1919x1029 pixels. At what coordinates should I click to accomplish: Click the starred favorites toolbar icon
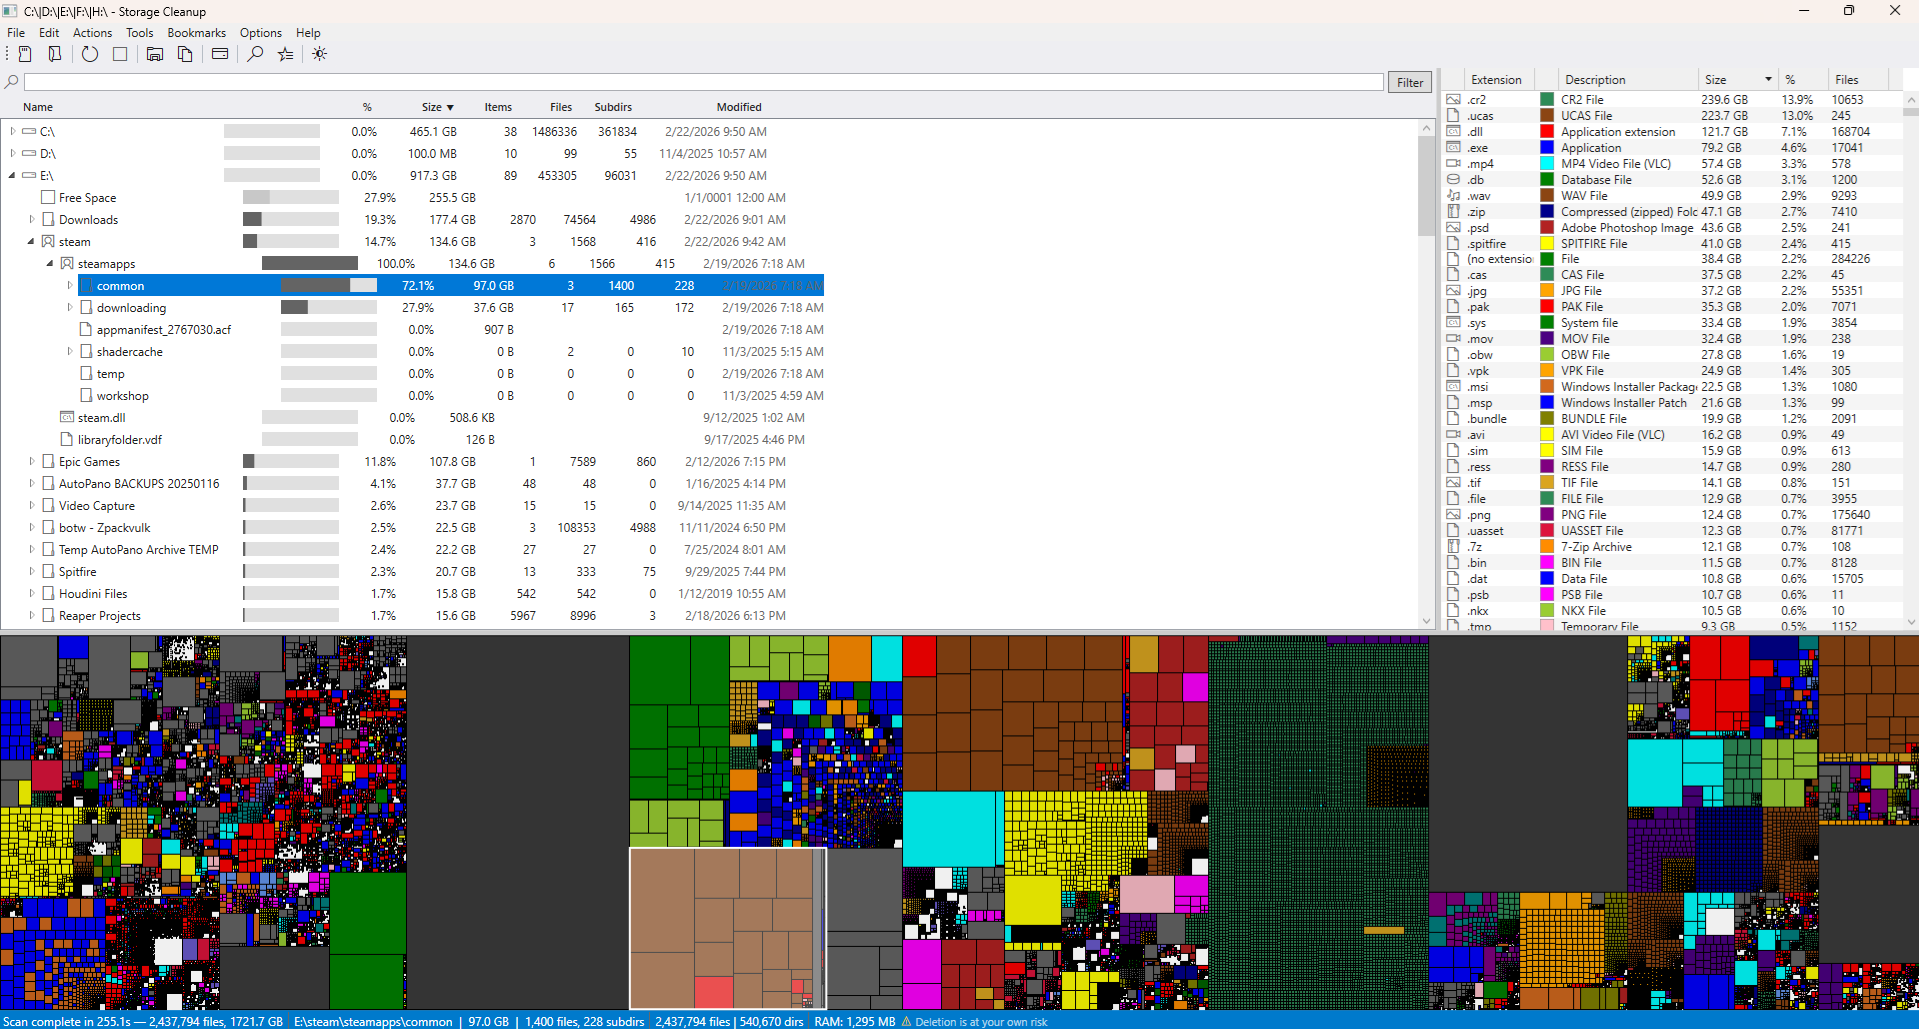point(285,54)
